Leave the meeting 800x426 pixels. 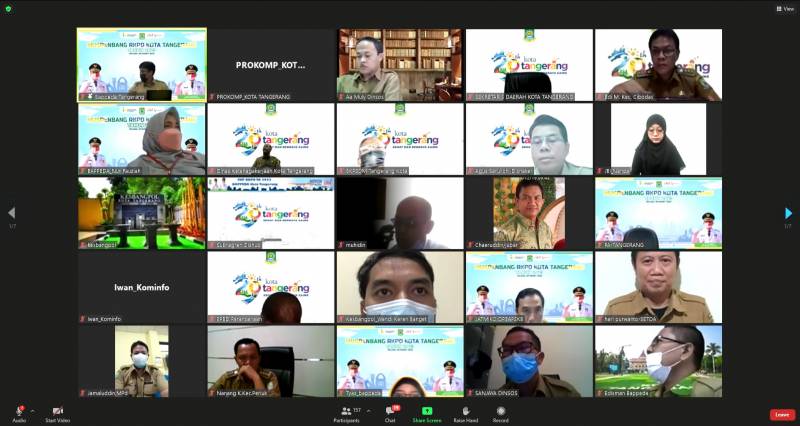point(781,414)
